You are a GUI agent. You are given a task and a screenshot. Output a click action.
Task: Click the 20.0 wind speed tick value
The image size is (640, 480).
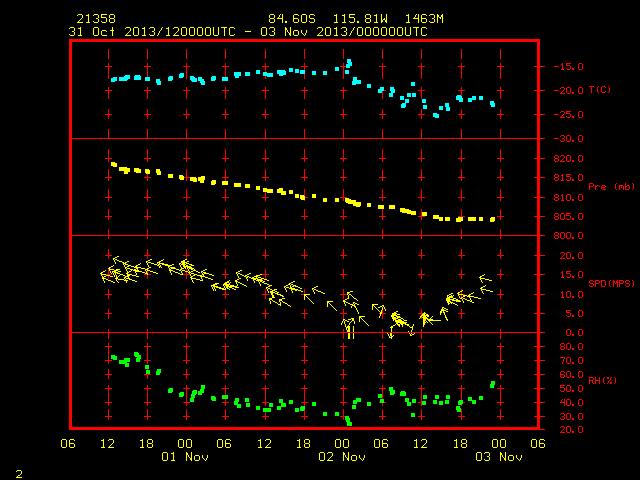click(571, 256)
